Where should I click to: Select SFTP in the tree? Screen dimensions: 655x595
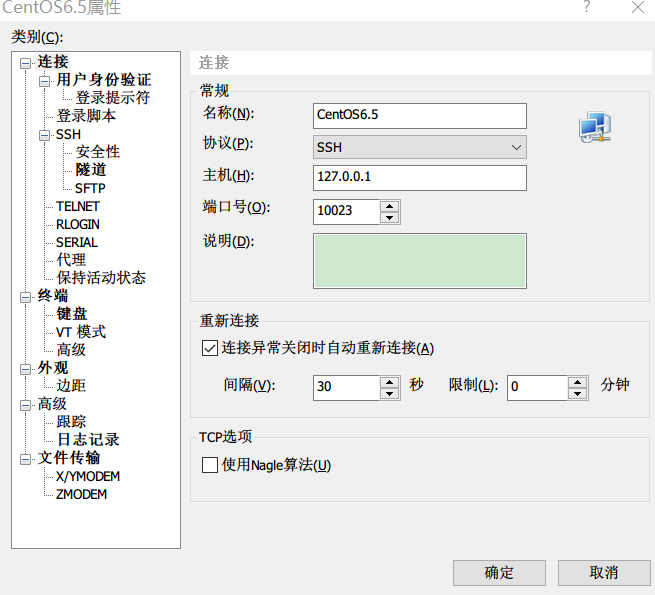coord(90,188)
